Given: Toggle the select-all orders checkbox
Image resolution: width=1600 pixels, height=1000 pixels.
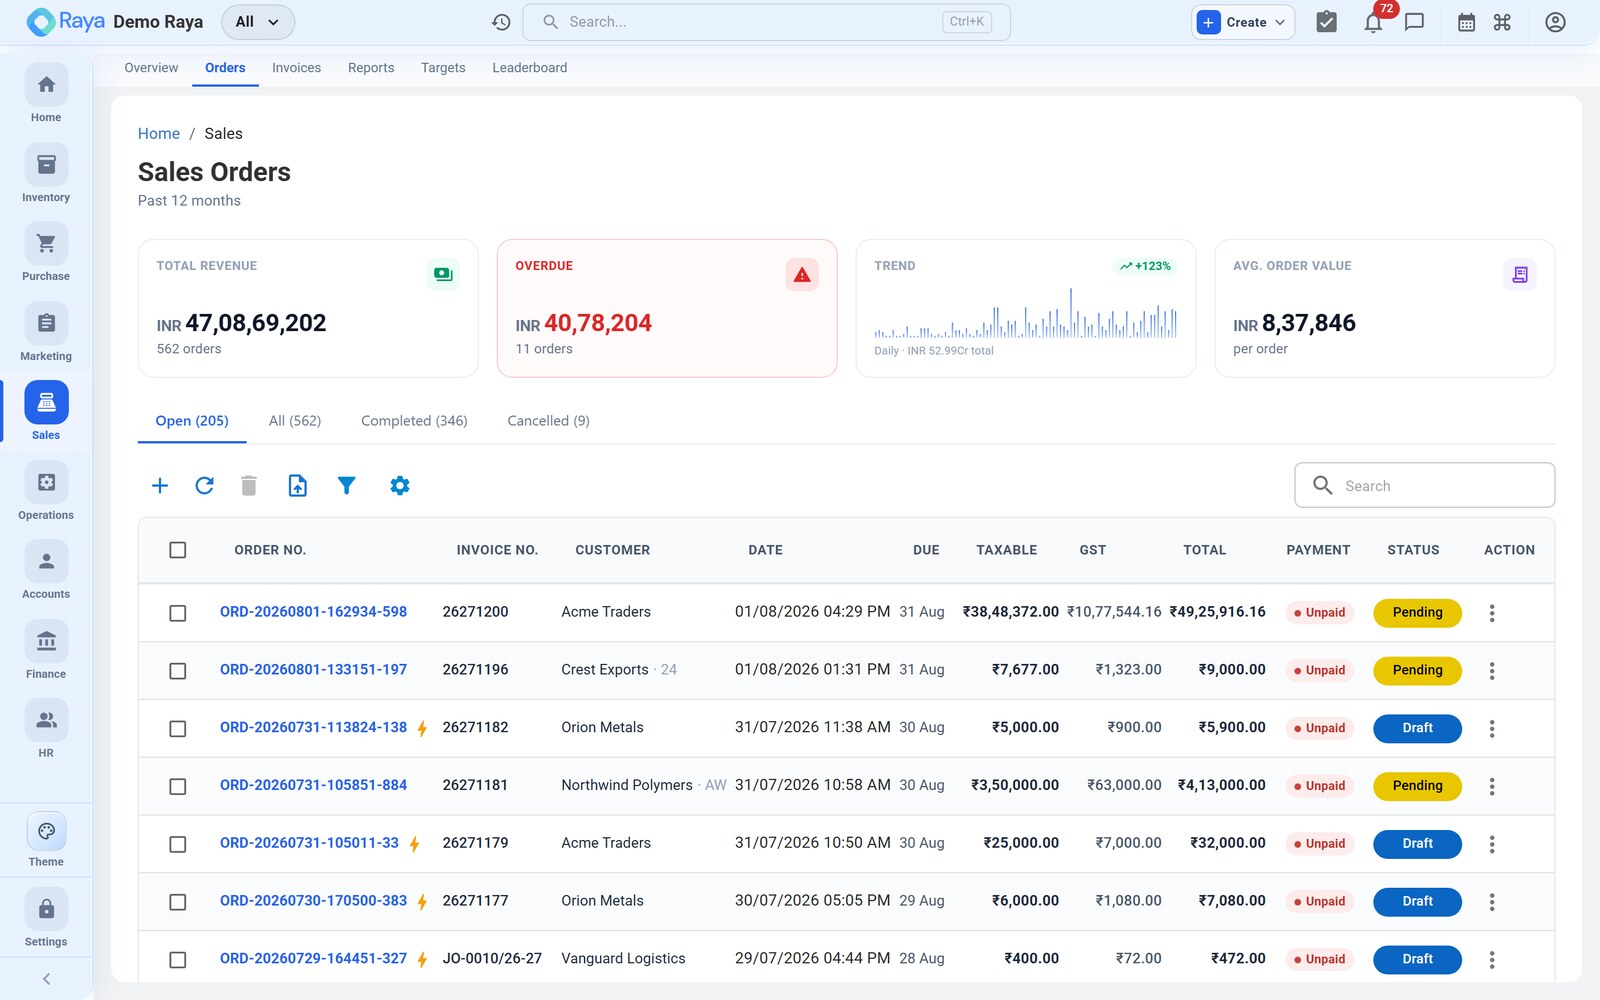Looking at the screenshot, I should tap(178, 550).
